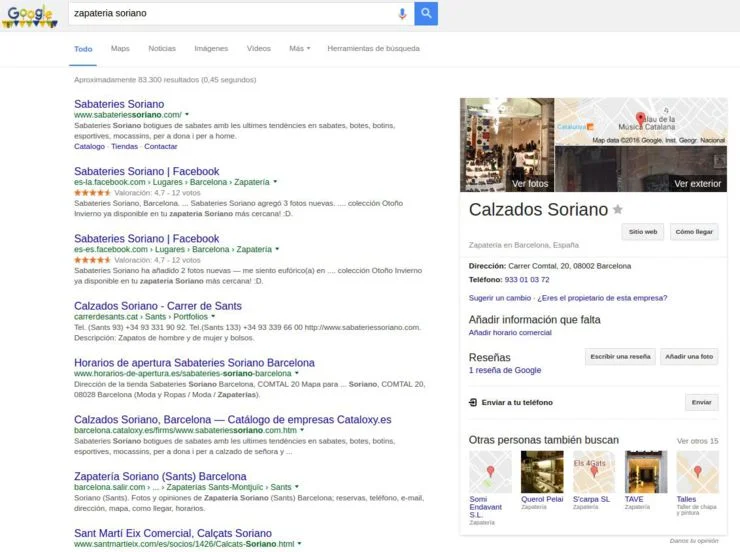The width and height of the screenshot is (740, 552).
Task: Open Querol Pelai suggestion thumbnail
Action: (x=542, y=472)
